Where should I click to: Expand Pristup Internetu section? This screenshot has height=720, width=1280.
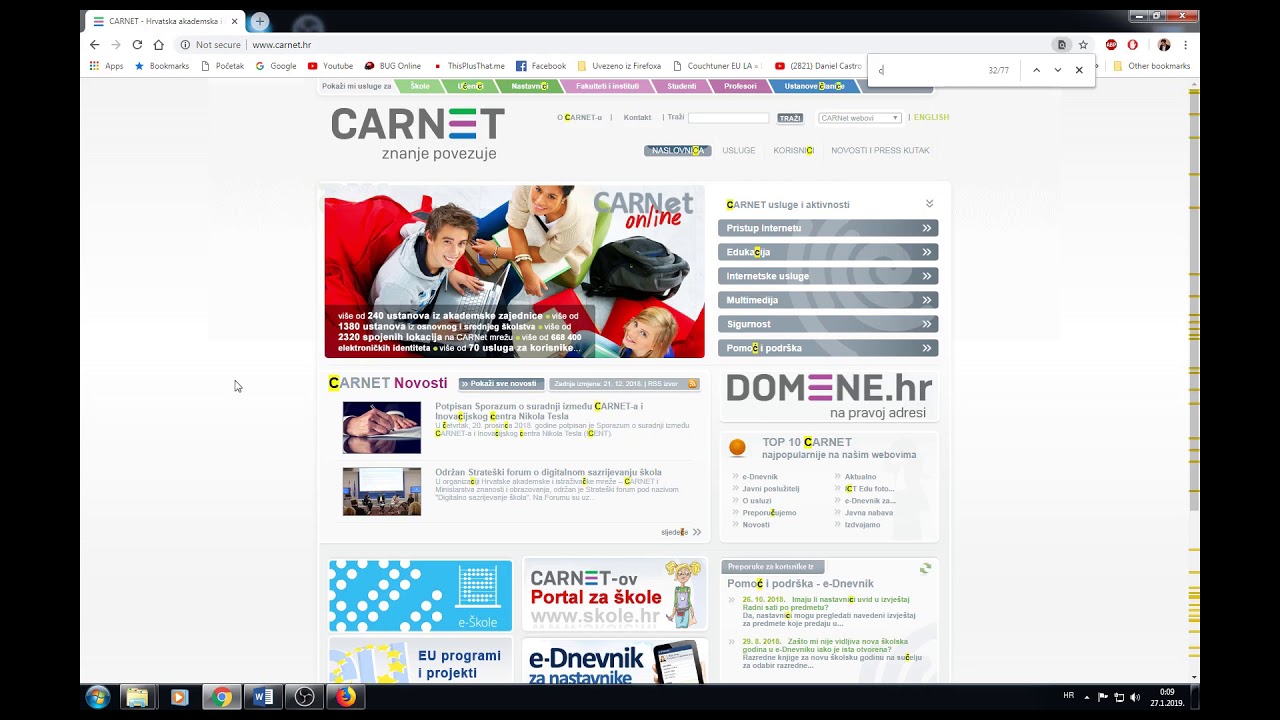coord(828,228)
